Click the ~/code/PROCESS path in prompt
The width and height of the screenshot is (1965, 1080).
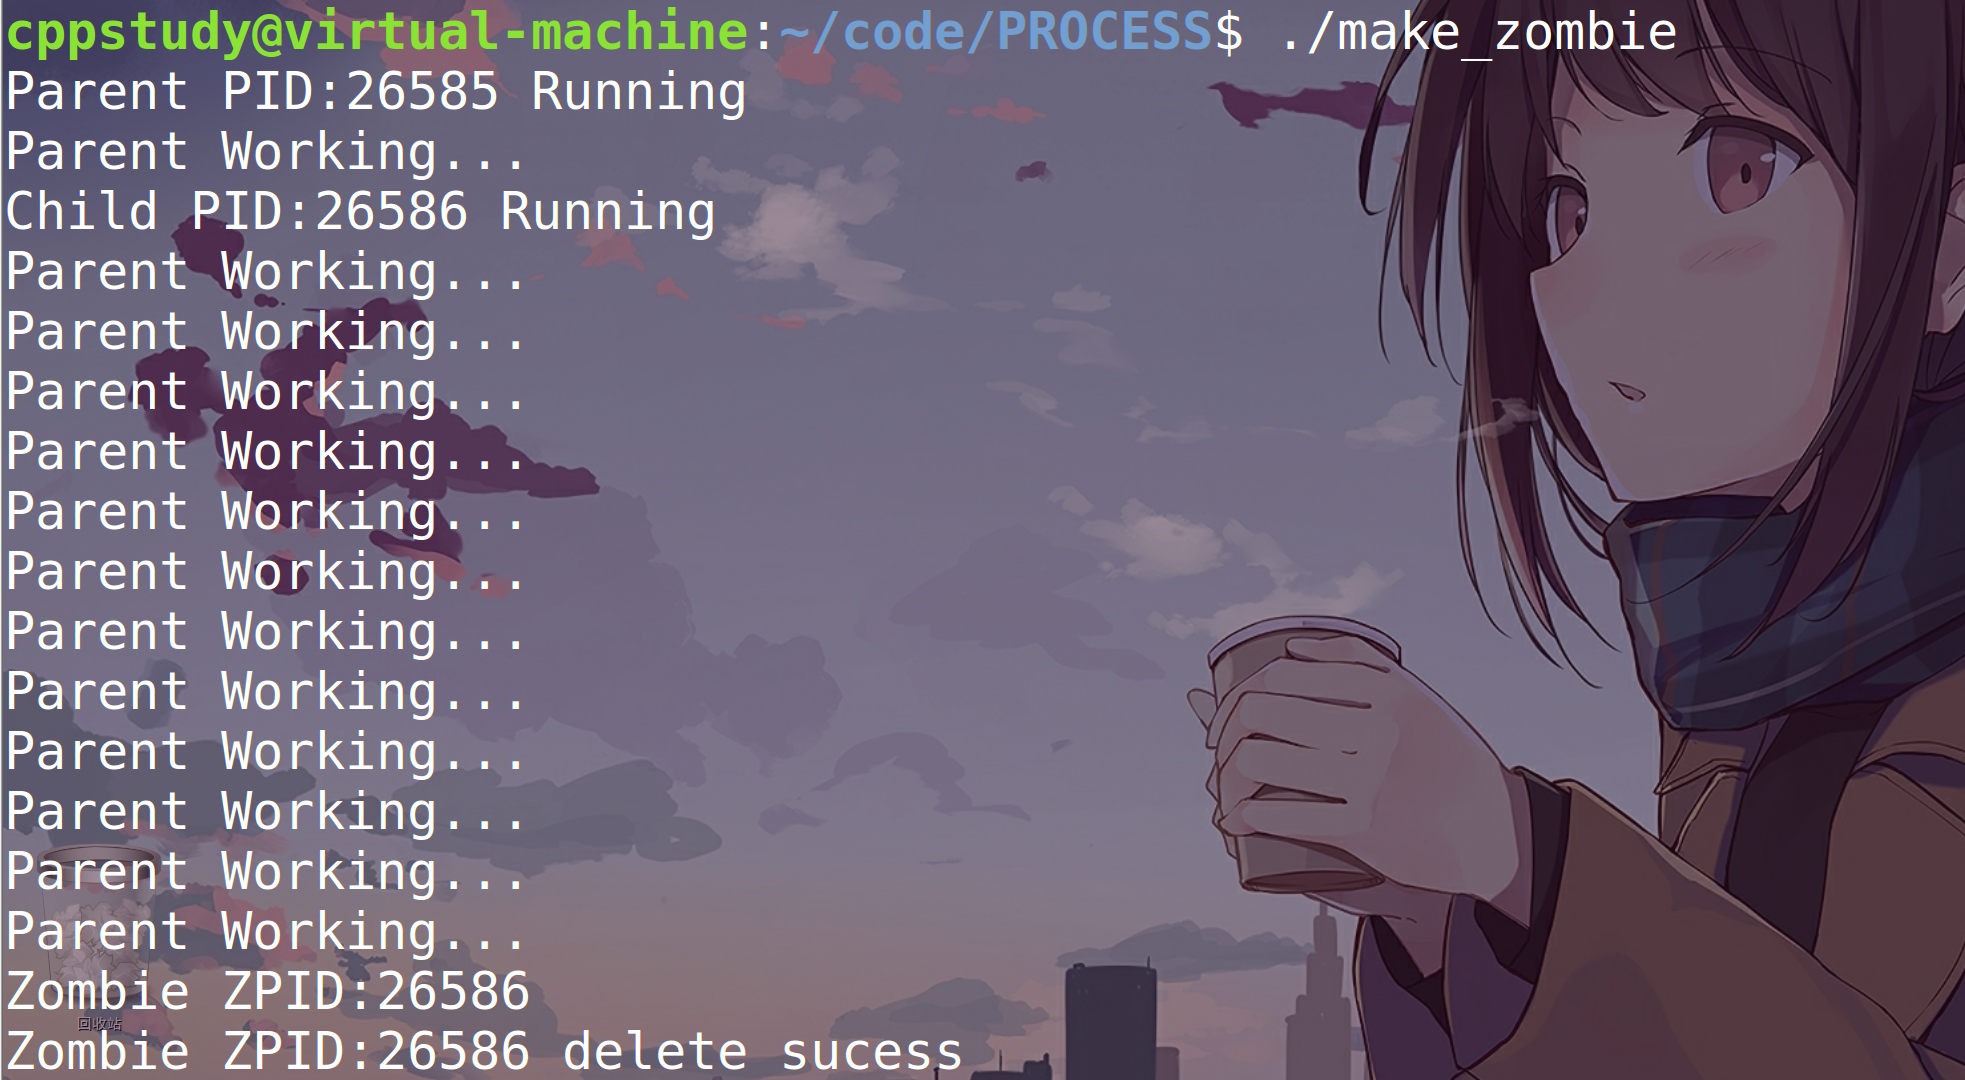996,32
